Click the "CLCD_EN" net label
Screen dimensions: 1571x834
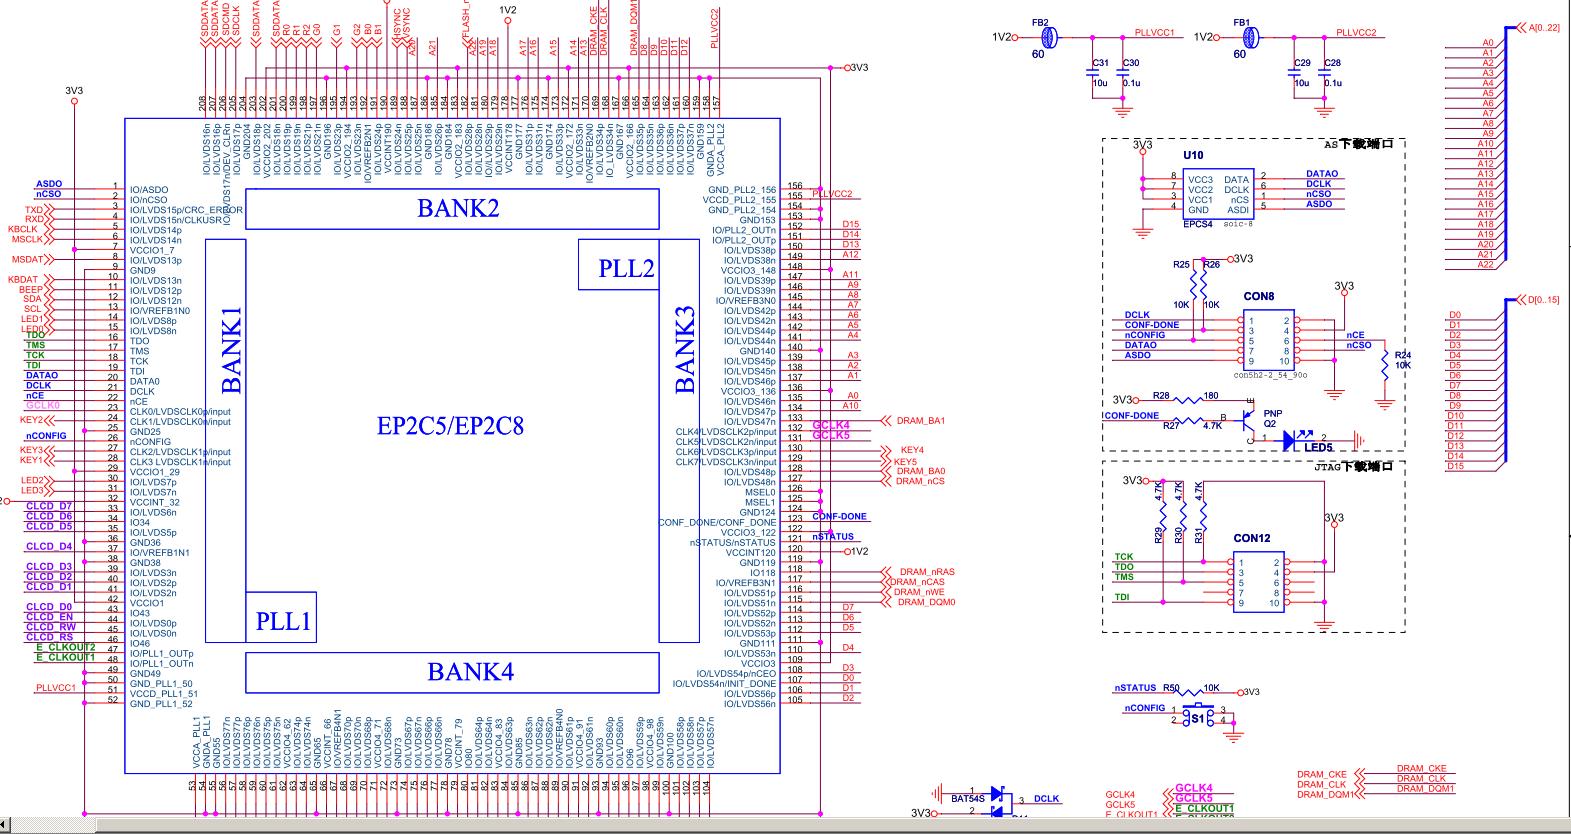click(50, 617)
